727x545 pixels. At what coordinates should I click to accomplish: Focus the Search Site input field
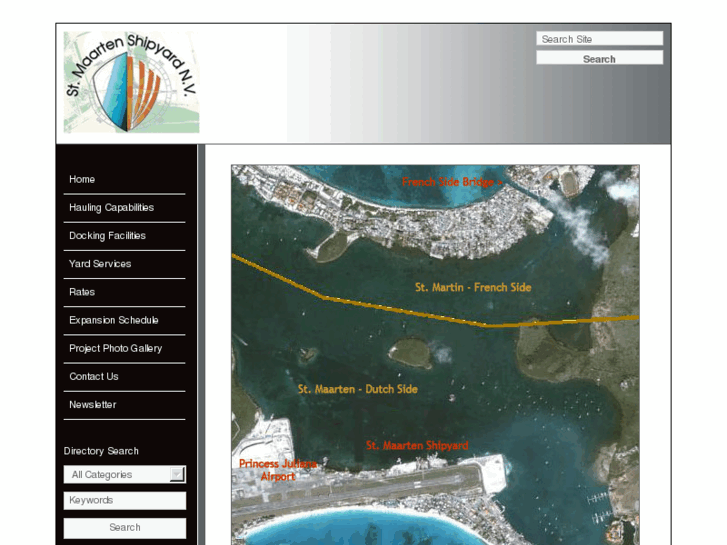click(x=599, y=39)
